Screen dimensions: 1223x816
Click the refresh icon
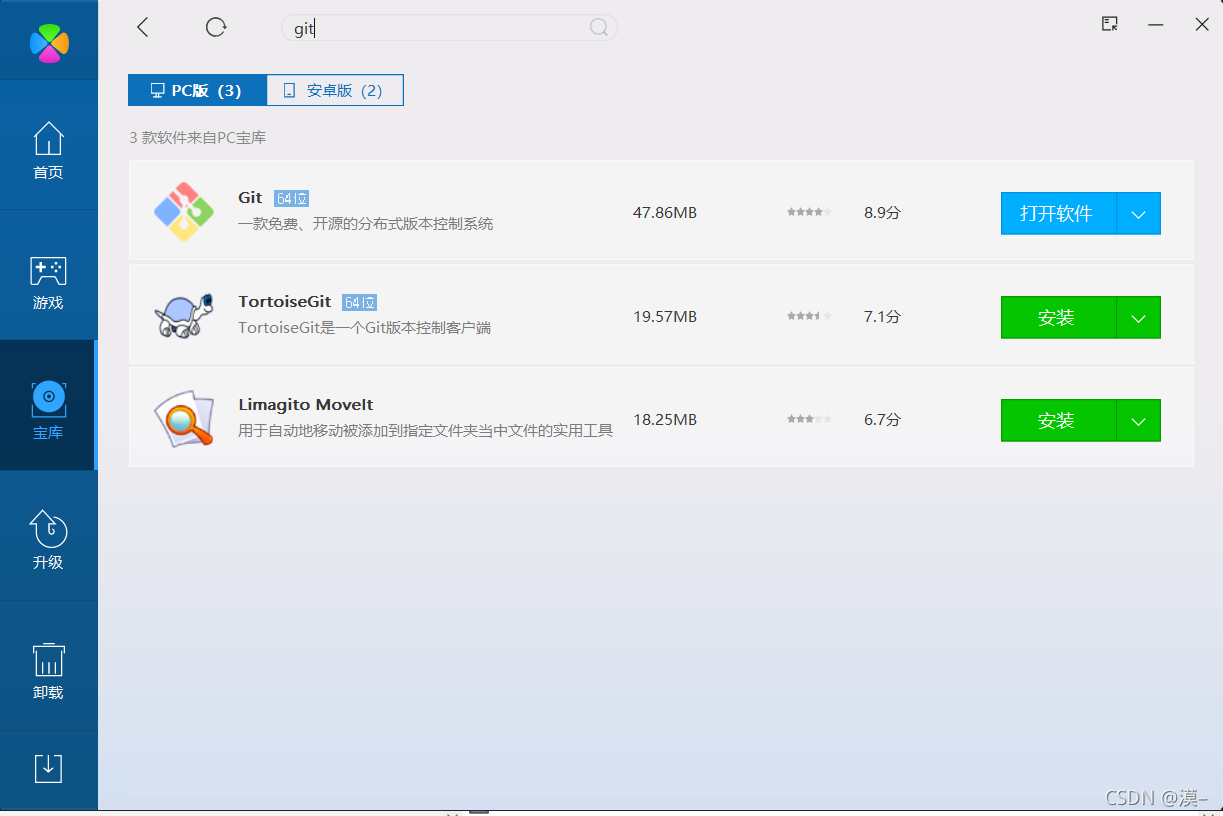216,27
